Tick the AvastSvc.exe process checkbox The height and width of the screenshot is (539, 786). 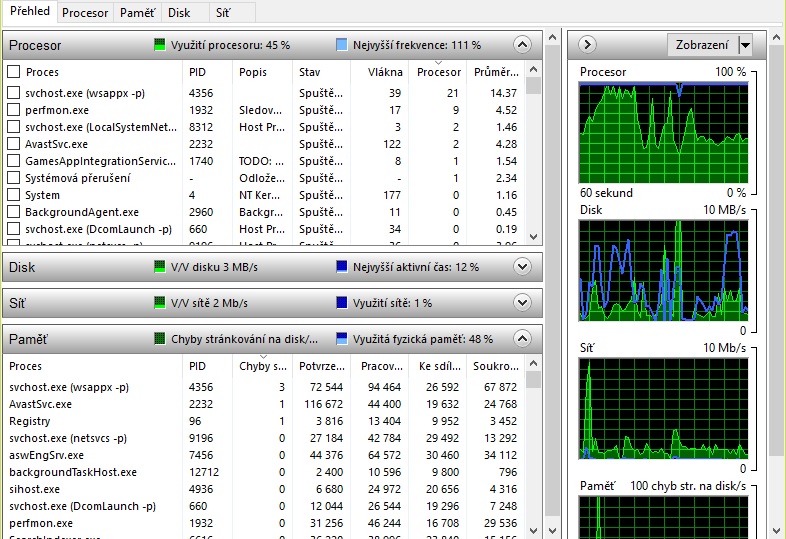14,144
